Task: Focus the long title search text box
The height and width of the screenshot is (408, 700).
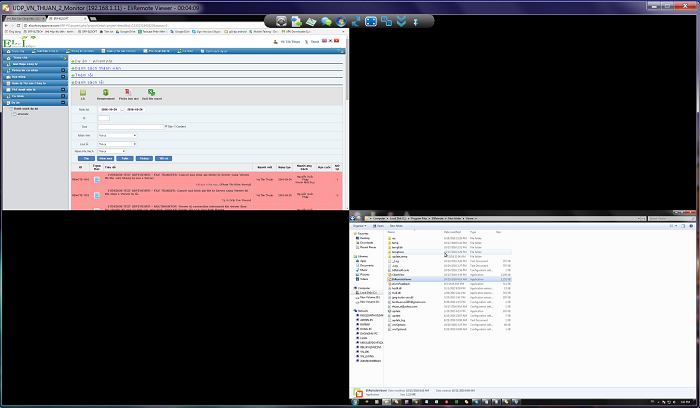Action: point(131,127)
